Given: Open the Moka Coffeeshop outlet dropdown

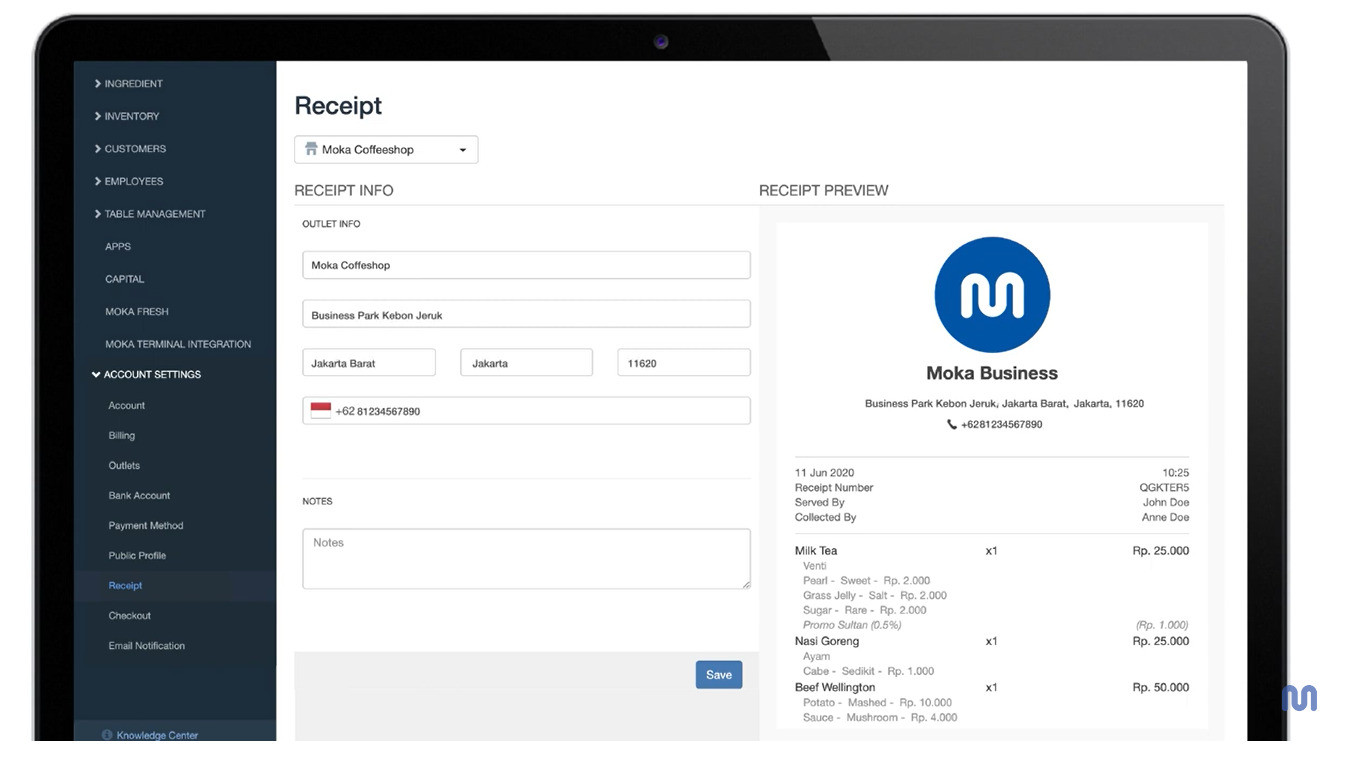Looking at the screenshot, I should 386,150.
